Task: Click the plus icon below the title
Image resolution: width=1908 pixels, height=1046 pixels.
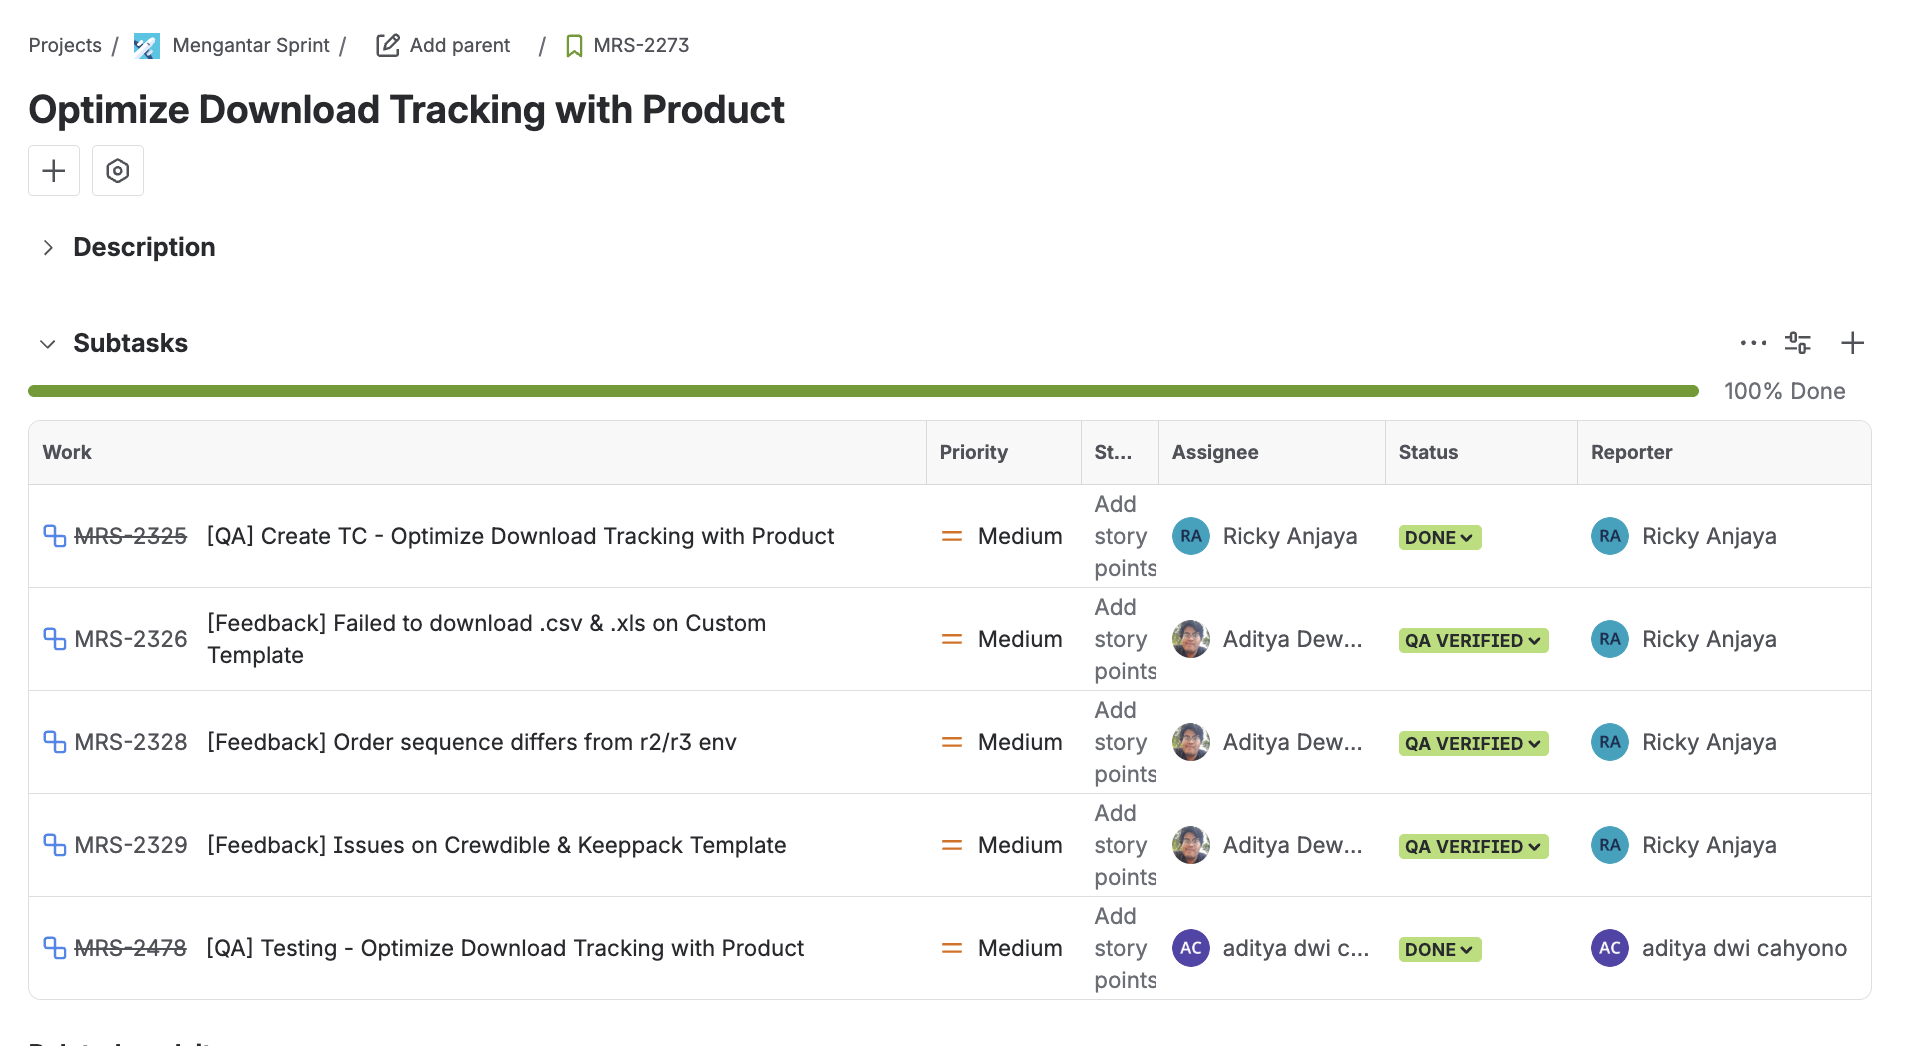Action: point(54,171)
